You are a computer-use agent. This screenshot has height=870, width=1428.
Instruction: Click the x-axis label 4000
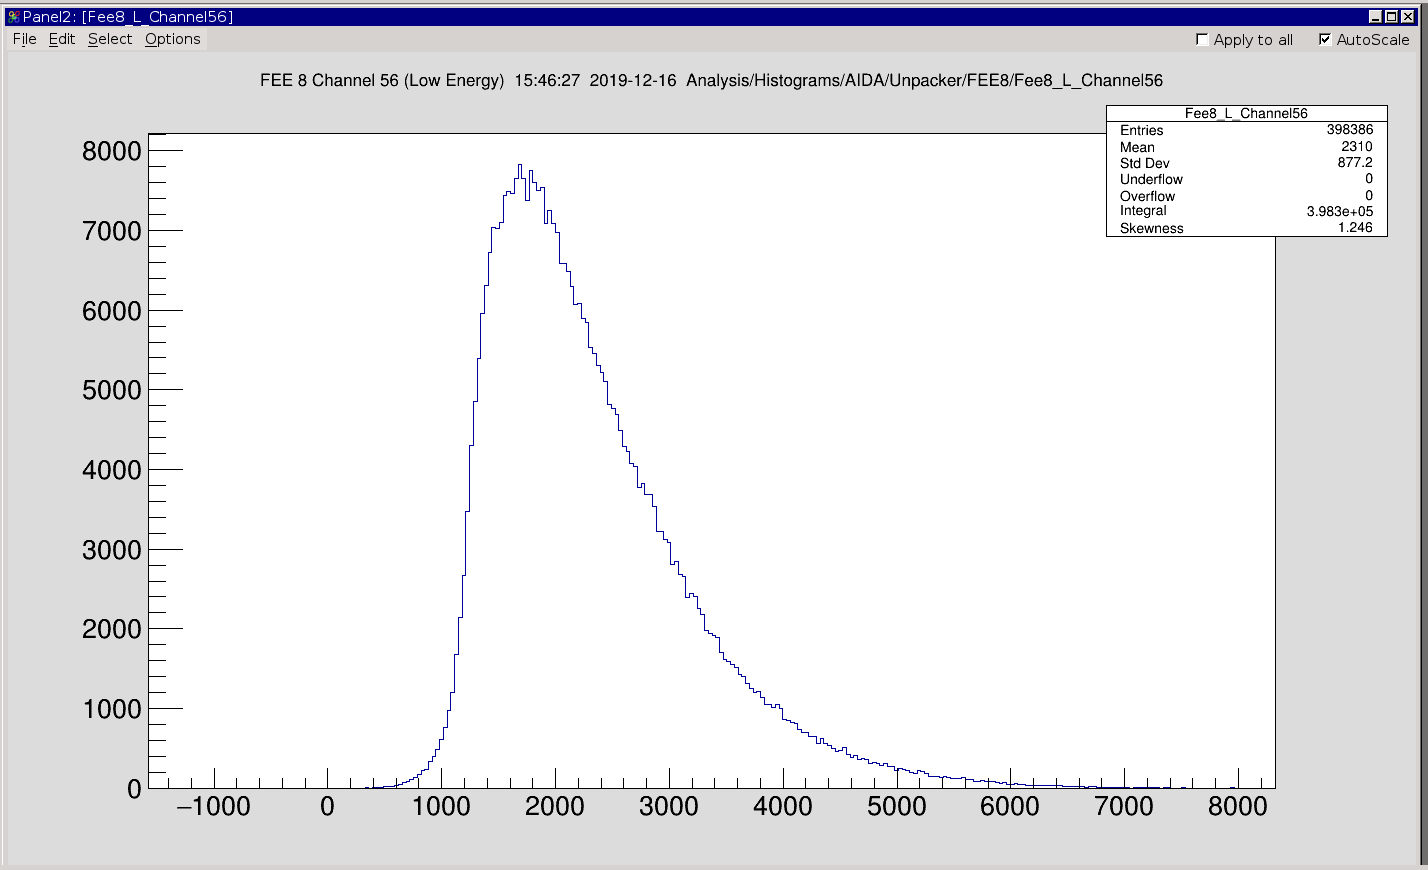(x=783, y=806)
